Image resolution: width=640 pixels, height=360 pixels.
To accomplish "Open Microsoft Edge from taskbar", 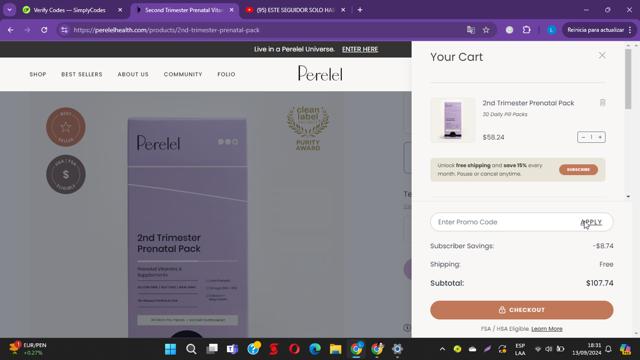I will [x=315, y=349].
